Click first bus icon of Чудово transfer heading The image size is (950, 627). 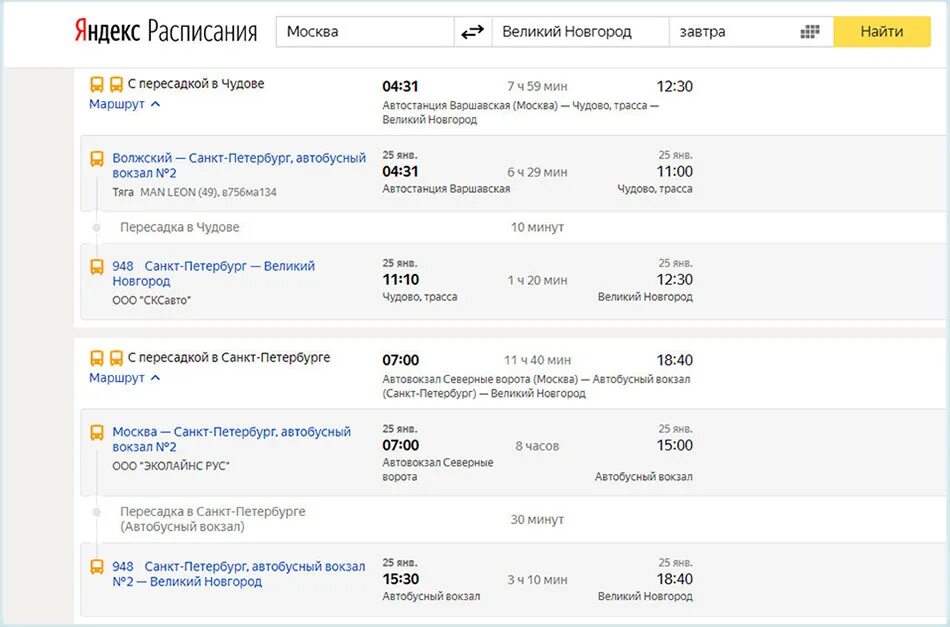coord(97,84)
